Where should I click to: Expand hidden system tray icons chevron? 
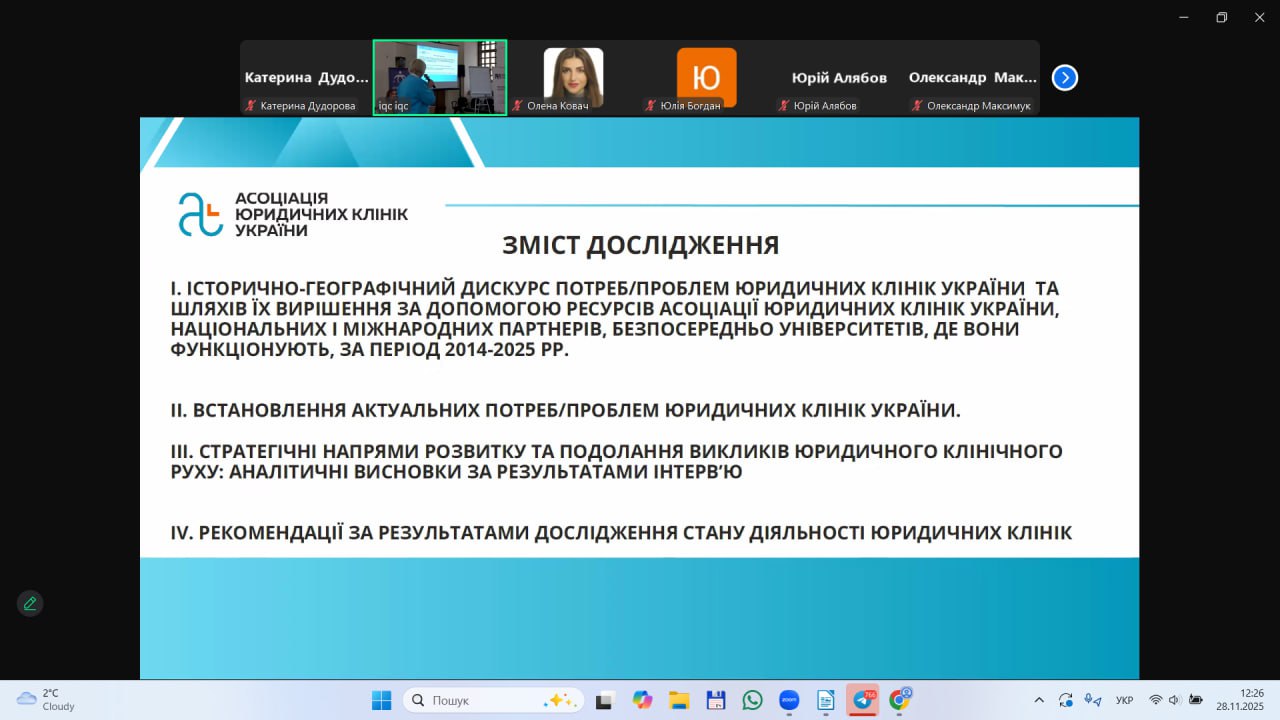tap(1039, 700)
